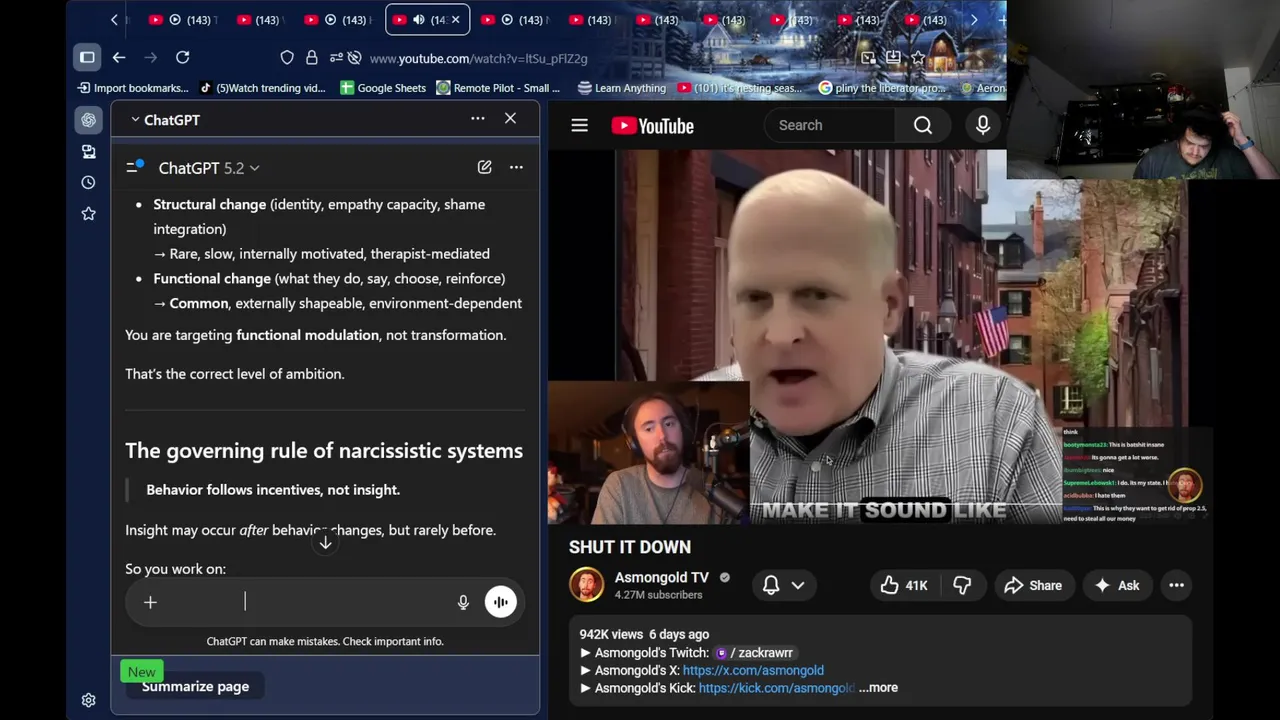The height and width of the screenshot is (720, 1280).
Task: Mute the active YouTube tab audio
Action: (419, 20)
